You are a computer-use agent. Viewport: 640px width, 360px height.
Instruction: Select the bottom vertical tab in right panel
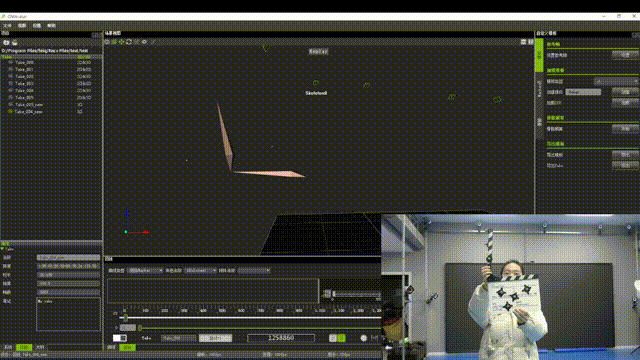point(539,122)
